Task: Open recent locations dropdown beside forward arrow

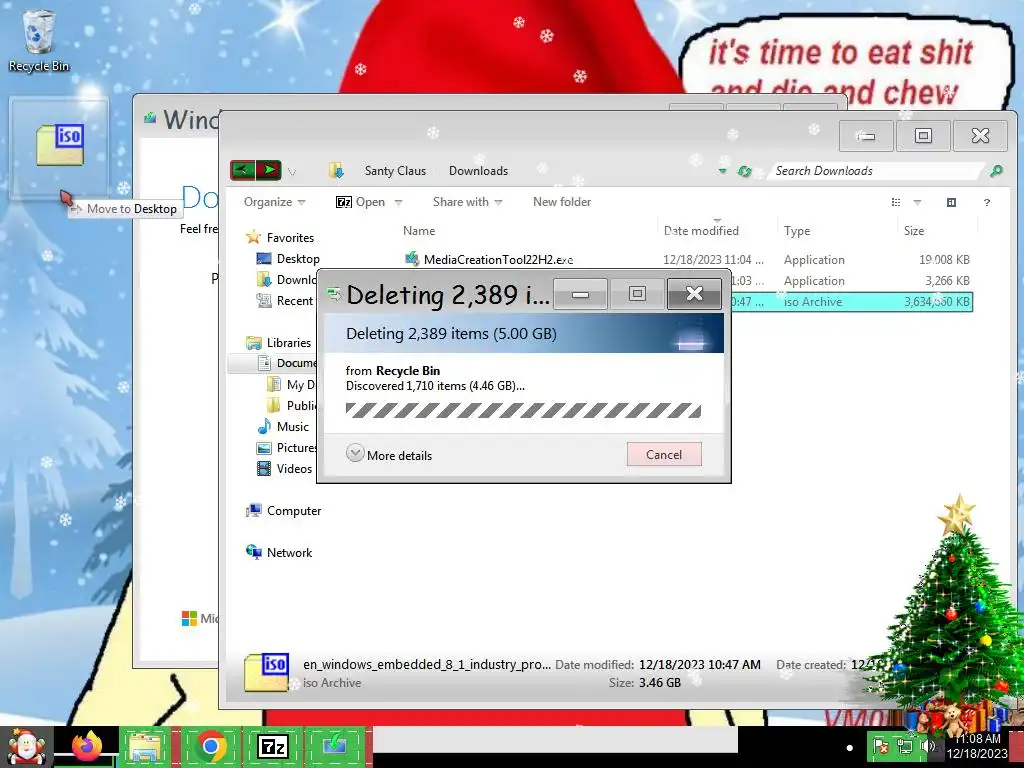Action: click(292, 172)
